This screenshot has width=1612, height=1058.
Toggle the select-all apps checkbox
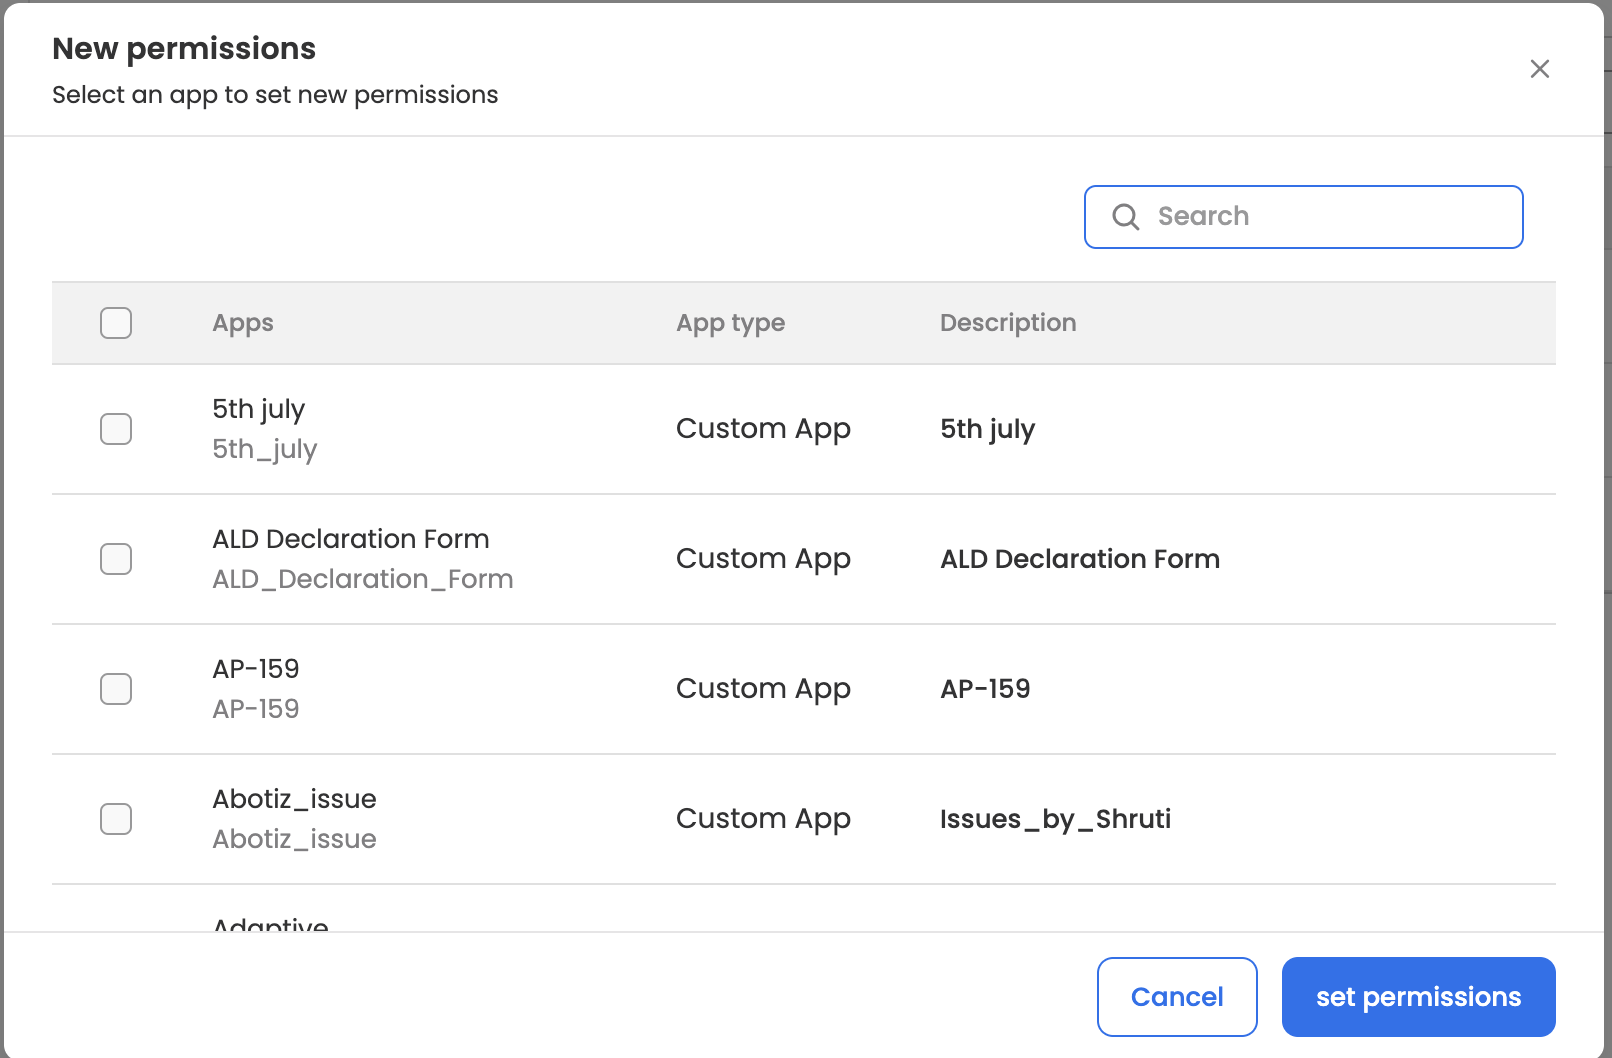click(x=116, y=323)
